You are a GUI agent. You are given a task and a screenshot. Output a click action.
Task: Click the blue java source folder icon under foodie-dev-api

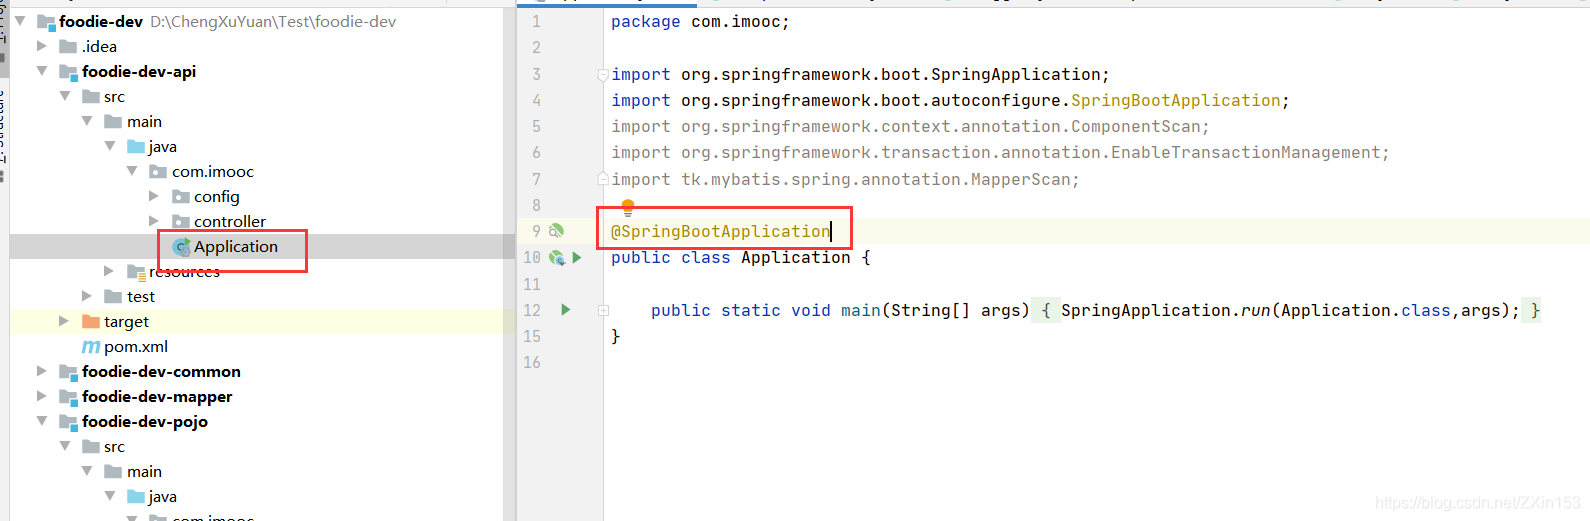137,147
